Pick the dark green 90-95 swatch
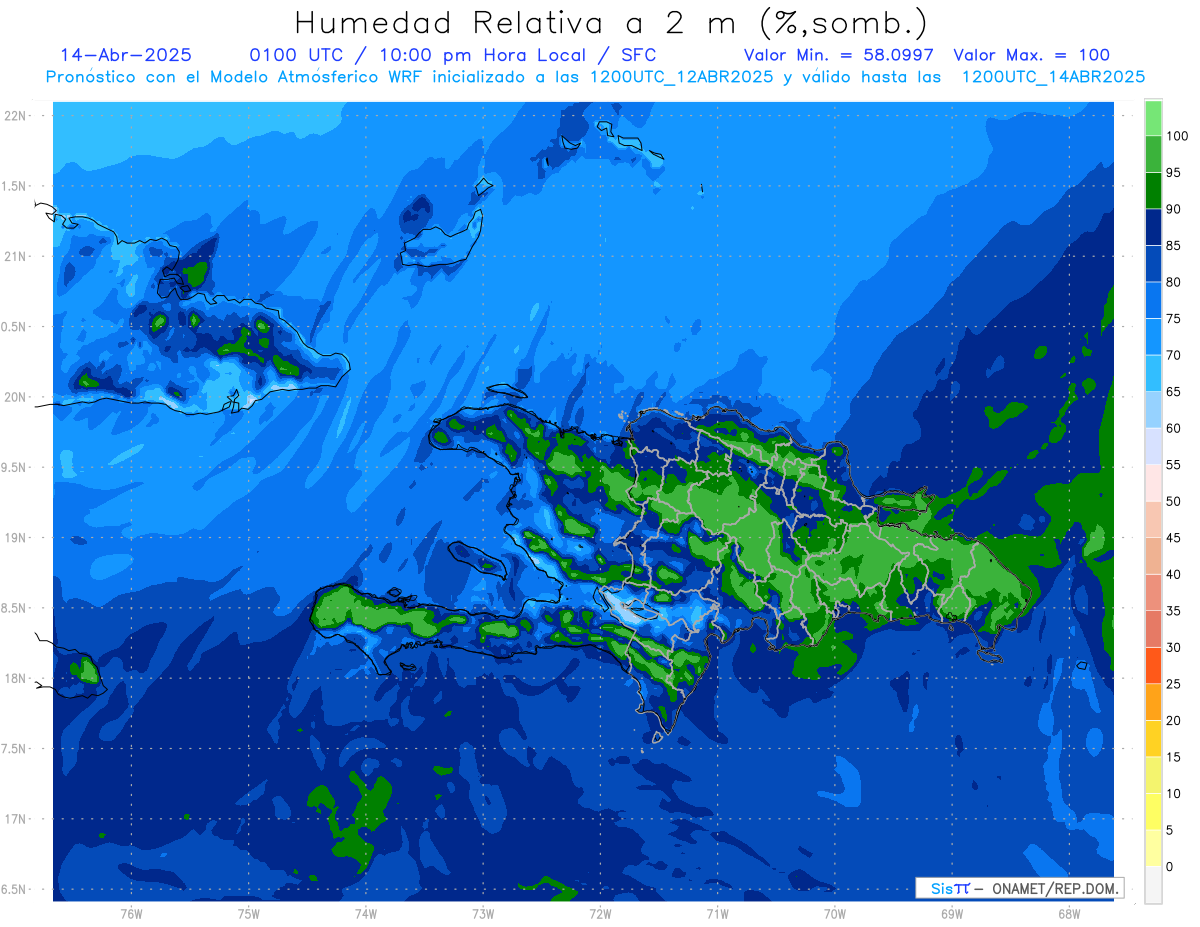 (x=1153, y=191)
